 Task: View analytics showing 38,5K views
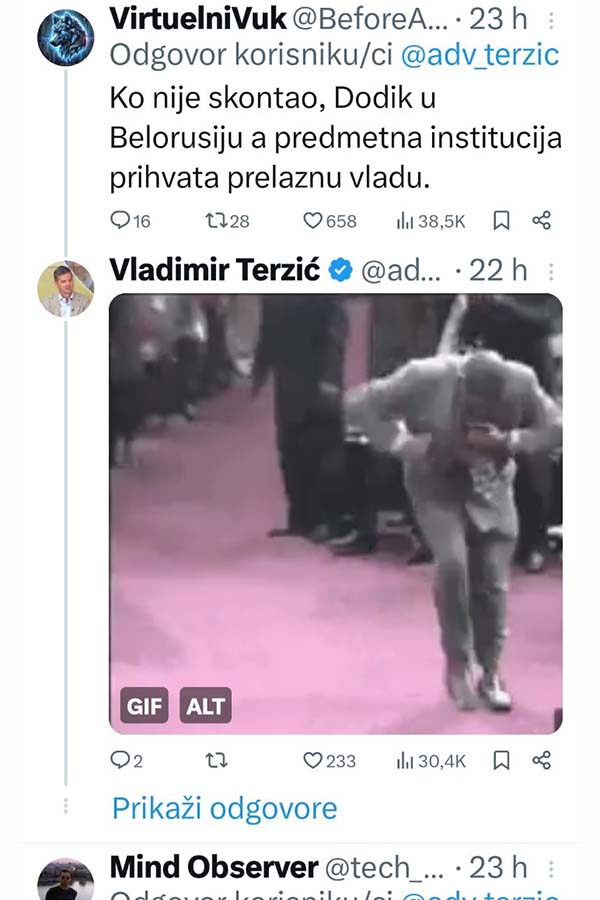pyautogui.click(x=430, y=220)
